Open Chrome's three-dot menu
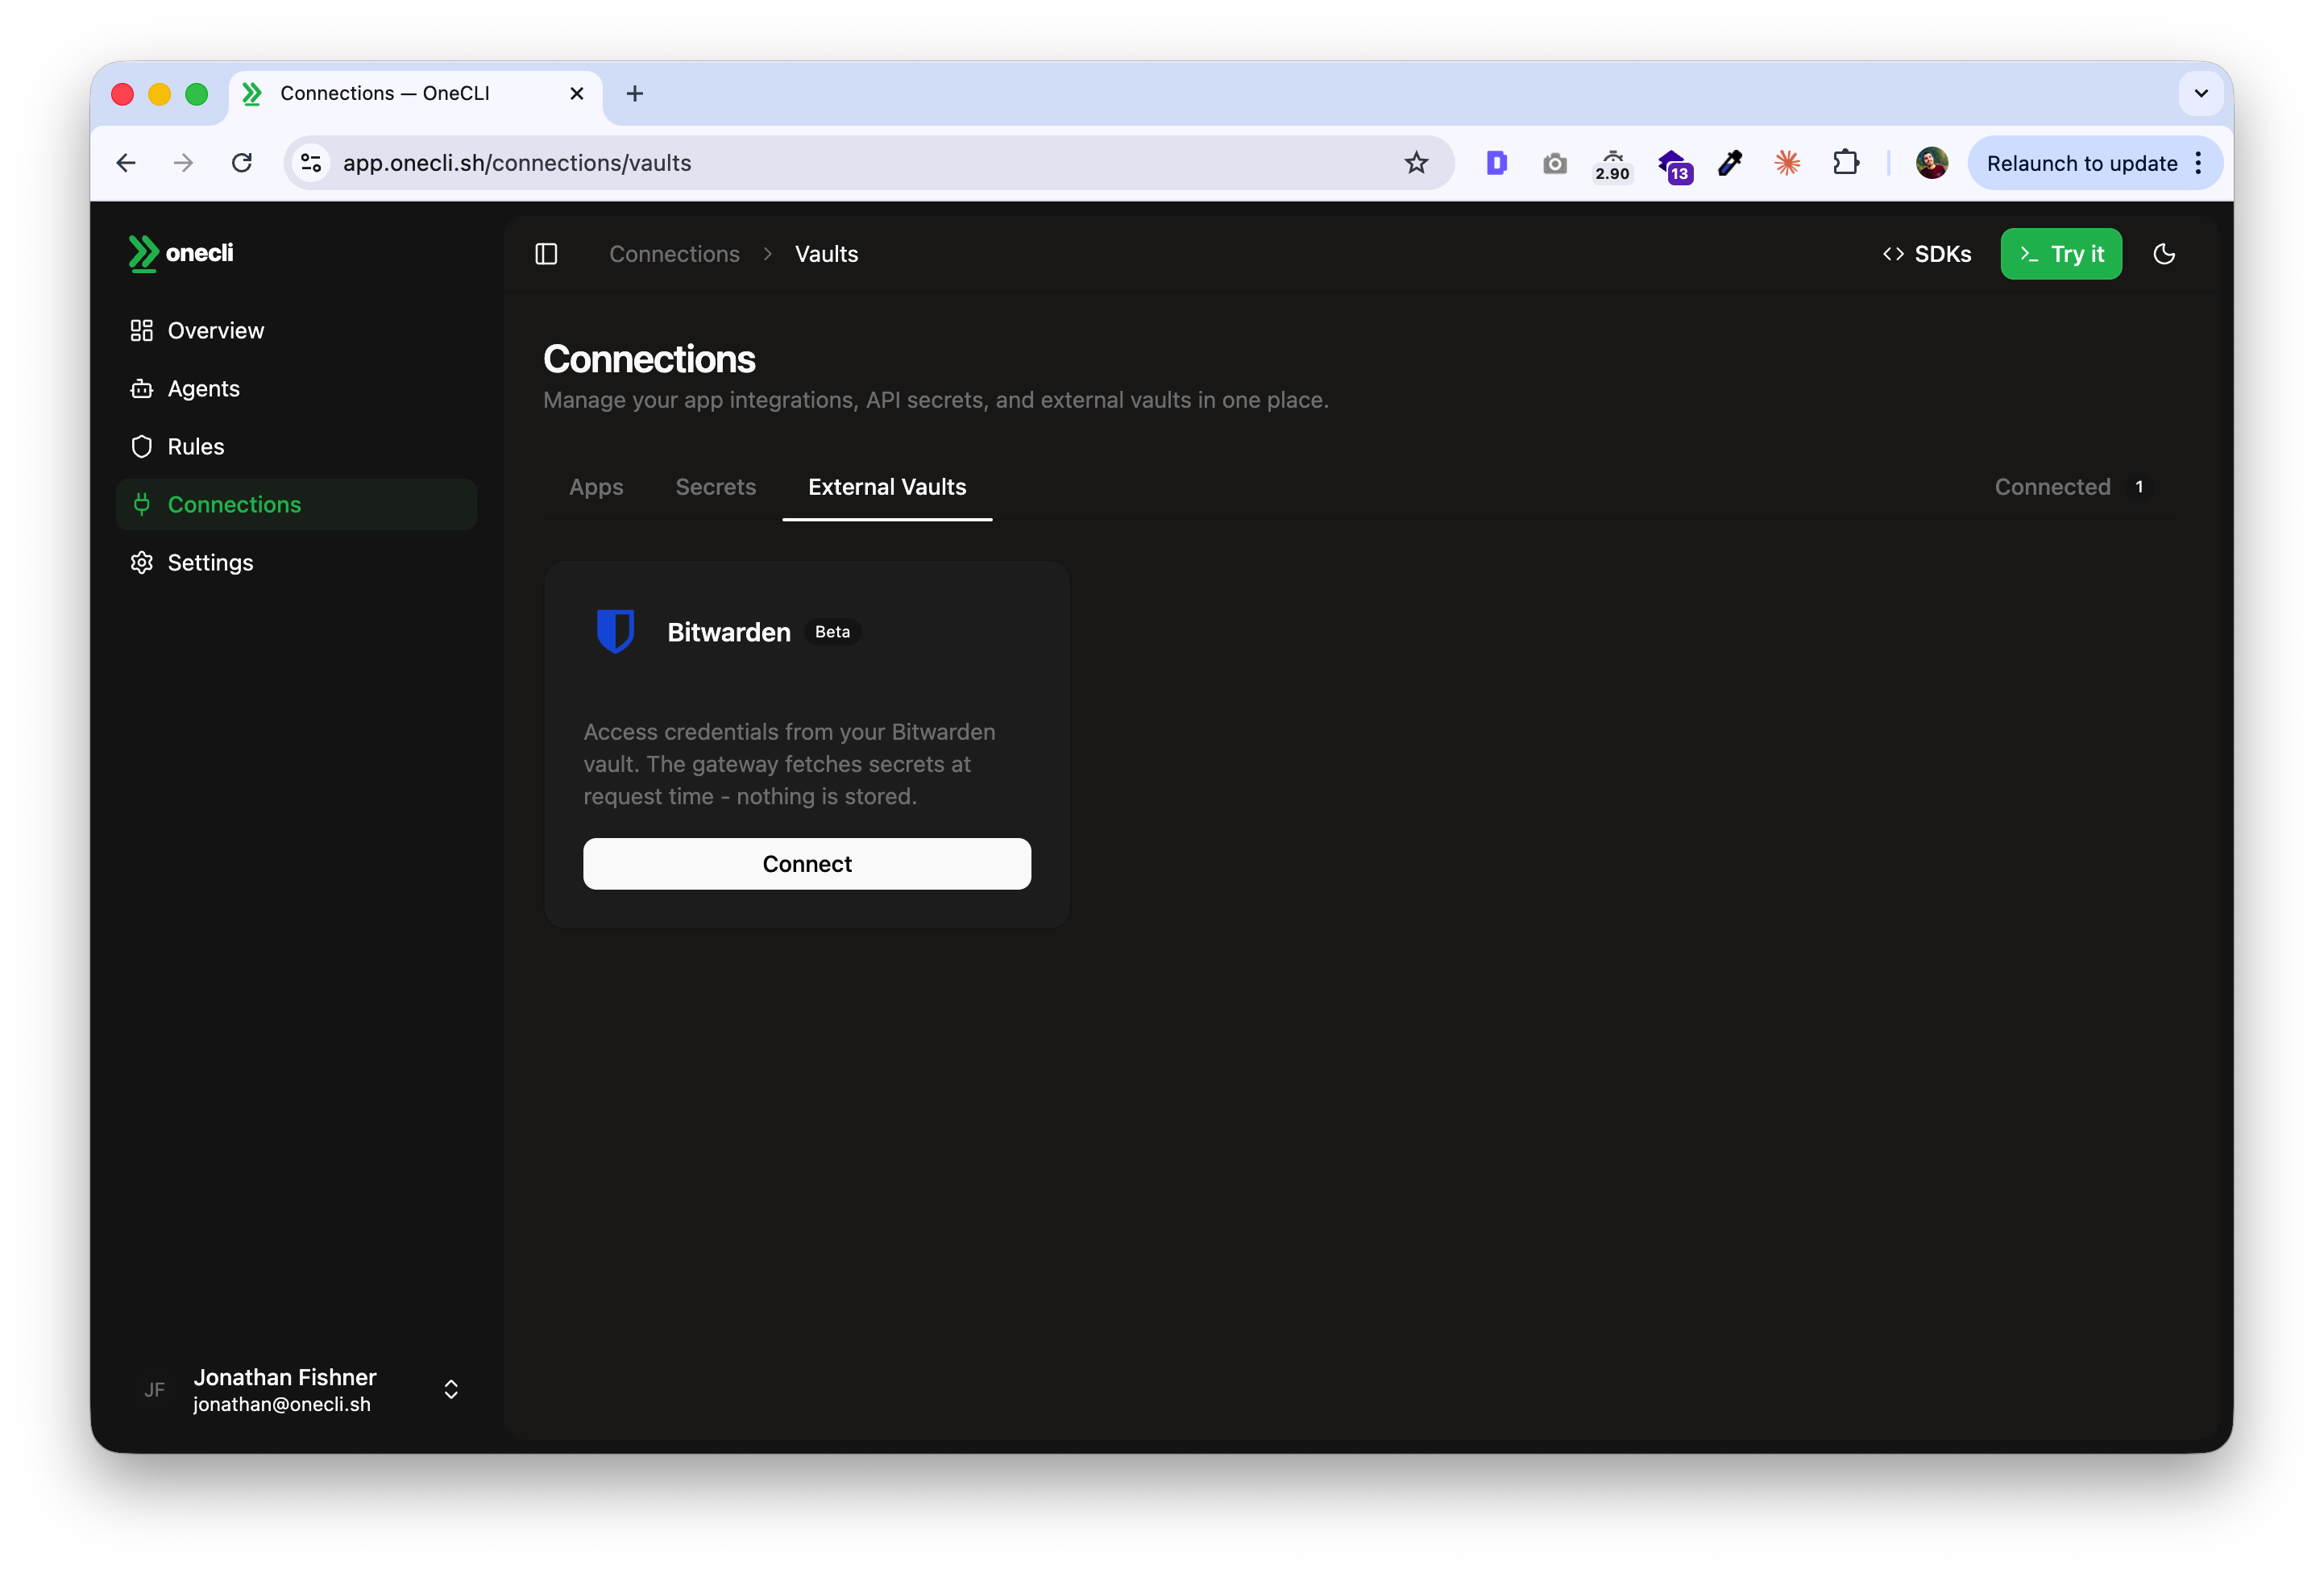This screenshot has height=1573, width=2324. (2198, 162)
